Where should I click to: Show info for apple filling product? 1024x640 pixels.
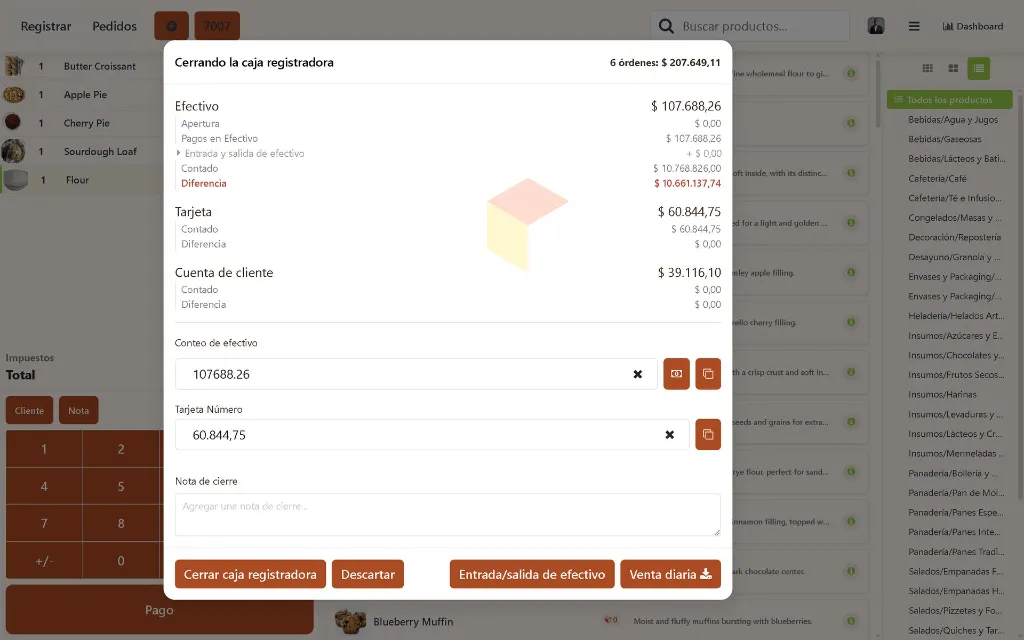(851, 272)
